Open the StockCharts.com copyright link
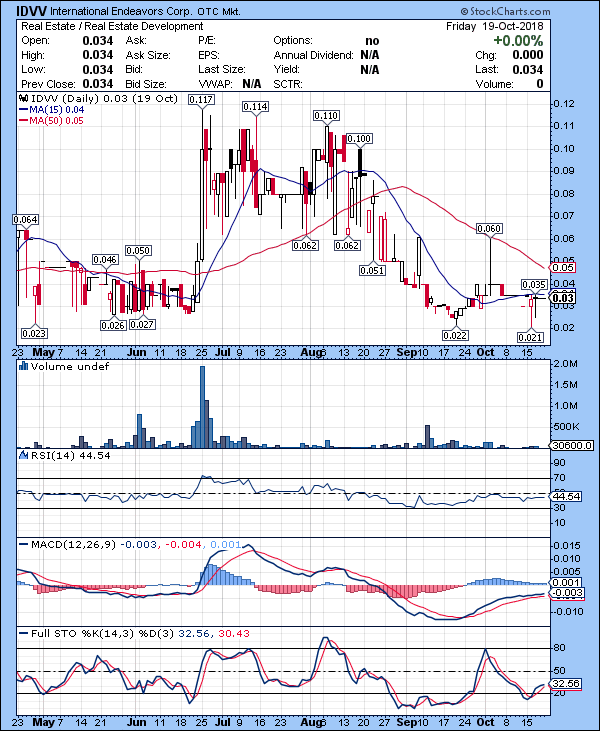The width and height of the screenshot is (600, 731). [505, 11]
